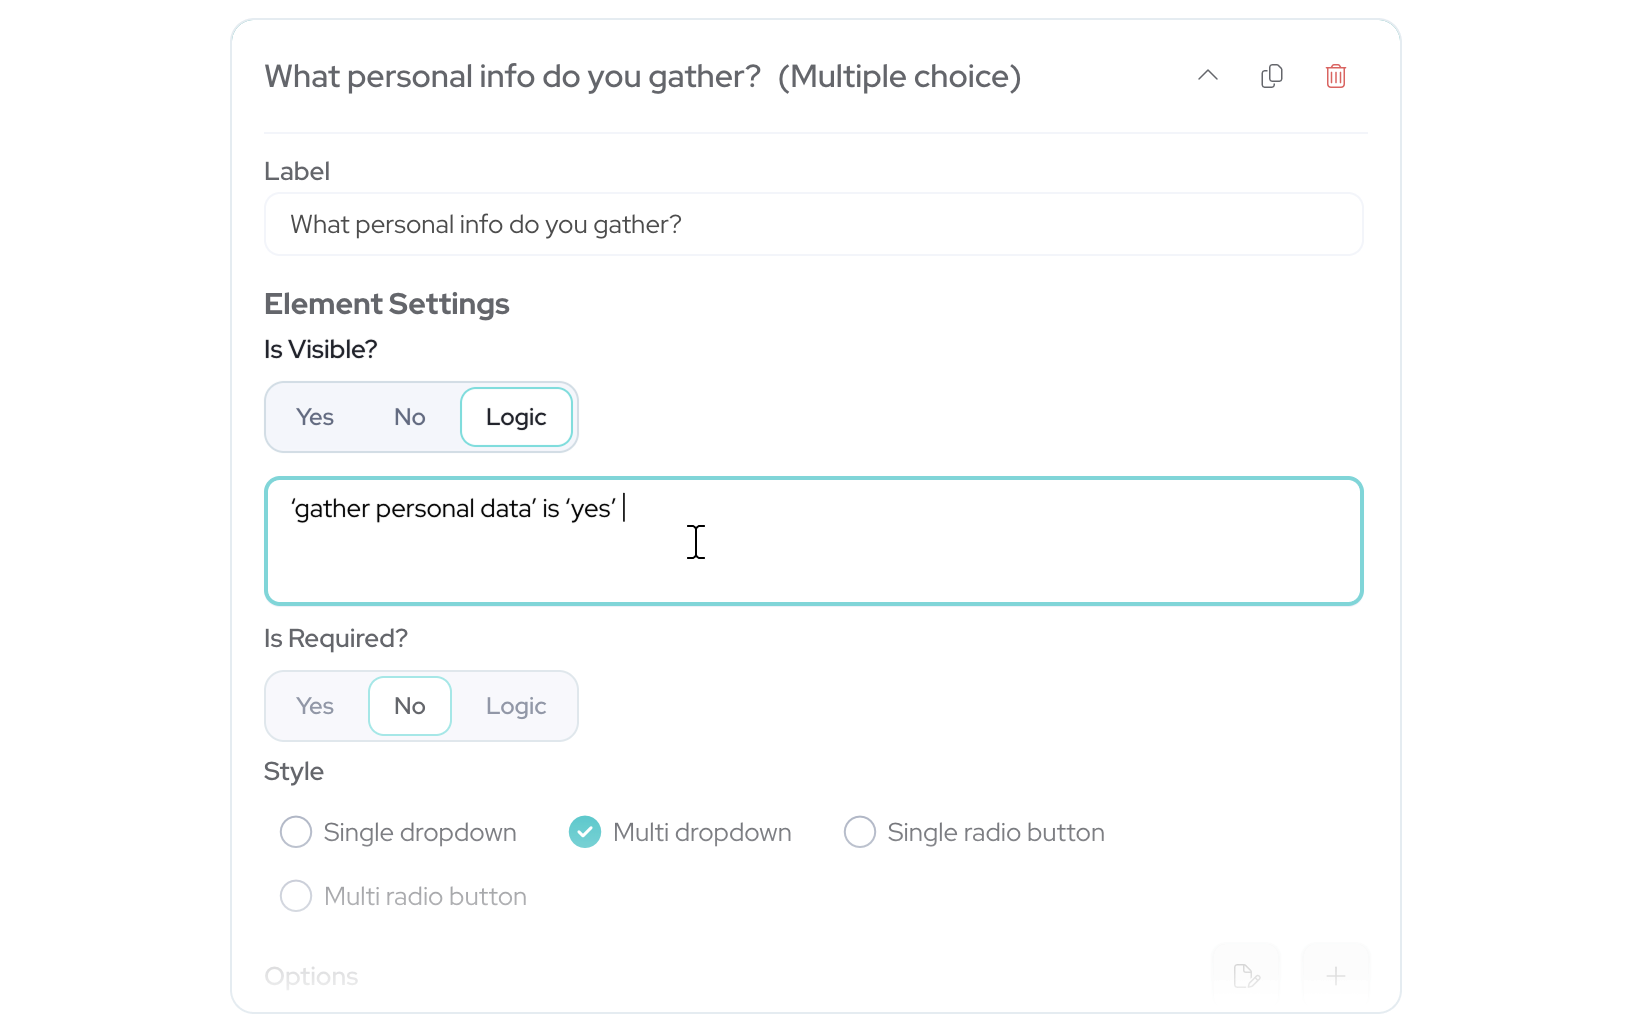This screenshot has height=1032, width=1632.
Task: Duplicate this question with the copy icon
Action: 1272,76
